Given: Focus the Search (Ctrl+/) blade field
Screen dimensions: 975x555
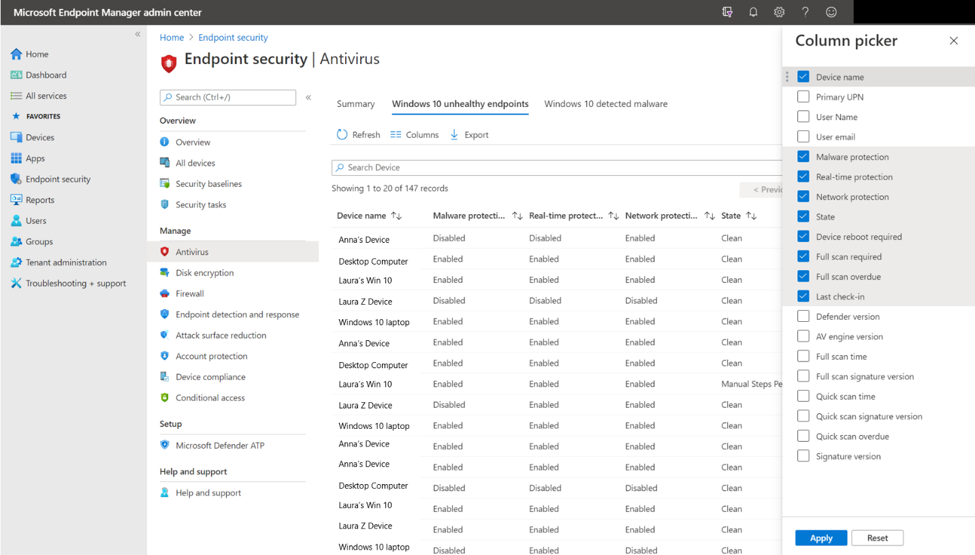Looking at the screenshot, I should tap(228, 97).
